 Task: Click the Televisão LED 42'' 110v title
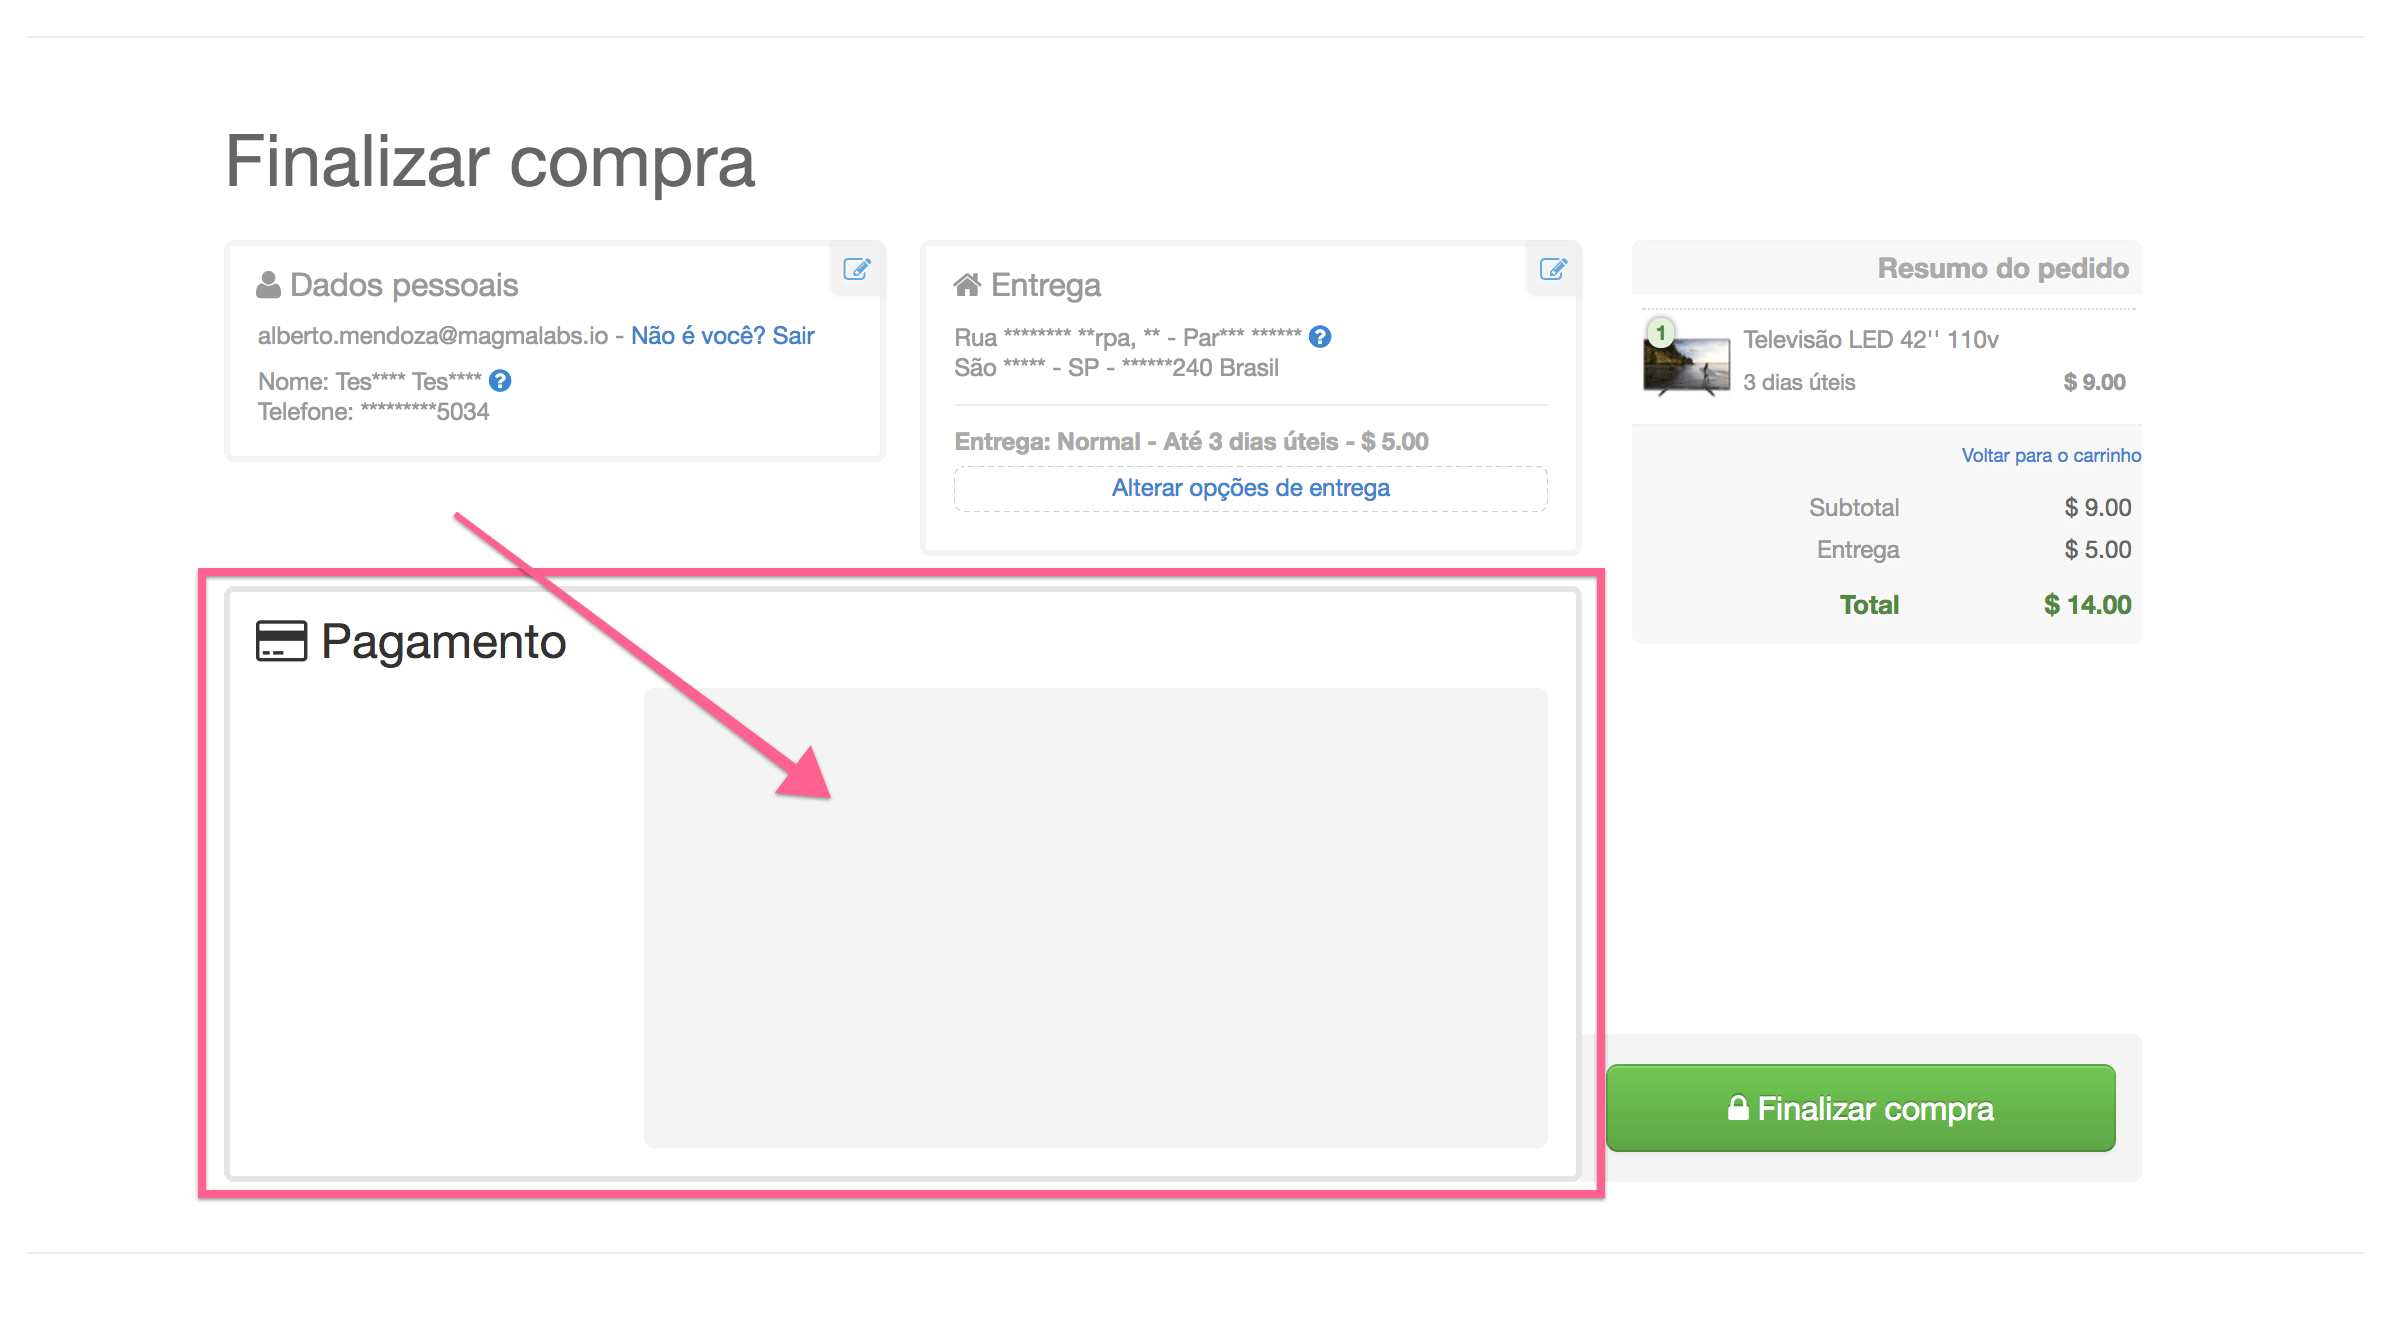pos(1870,340)
